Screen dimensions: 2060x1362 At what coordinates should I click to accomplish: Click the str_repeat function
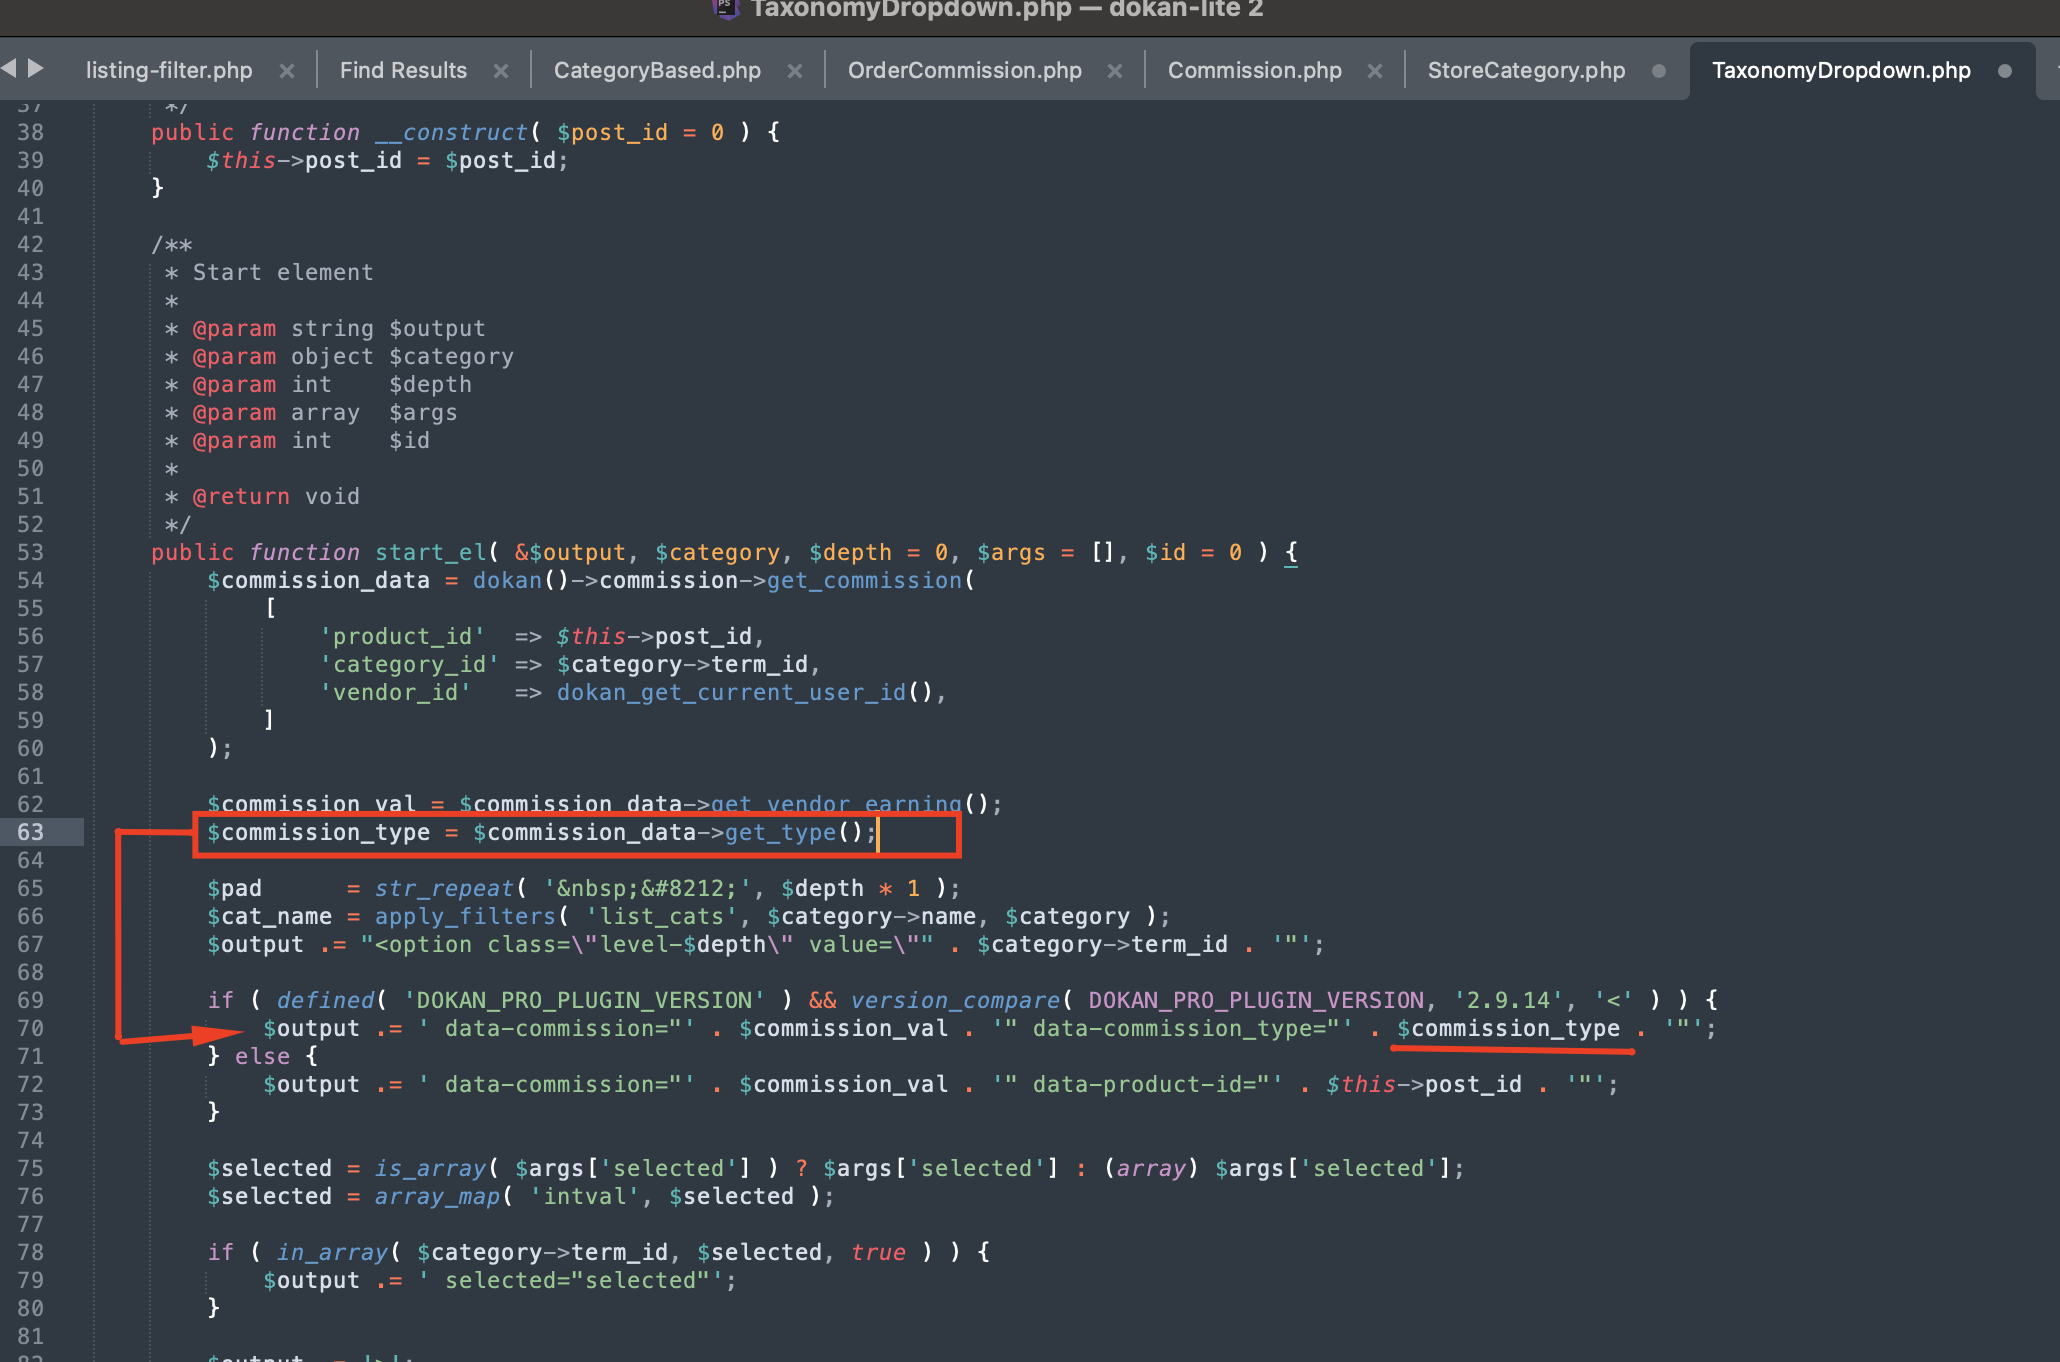444,888
